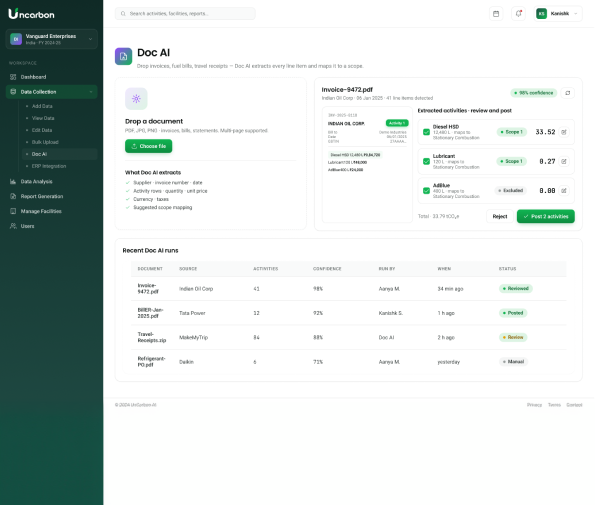Click the Dashboard sidebar icon
Viewport: 595px width, 505px height.
tap(13, 77)
